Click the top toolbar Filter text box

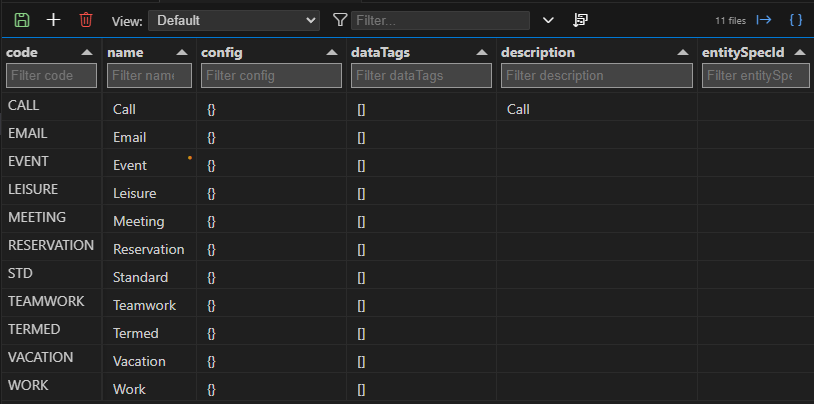coord(440,20)
